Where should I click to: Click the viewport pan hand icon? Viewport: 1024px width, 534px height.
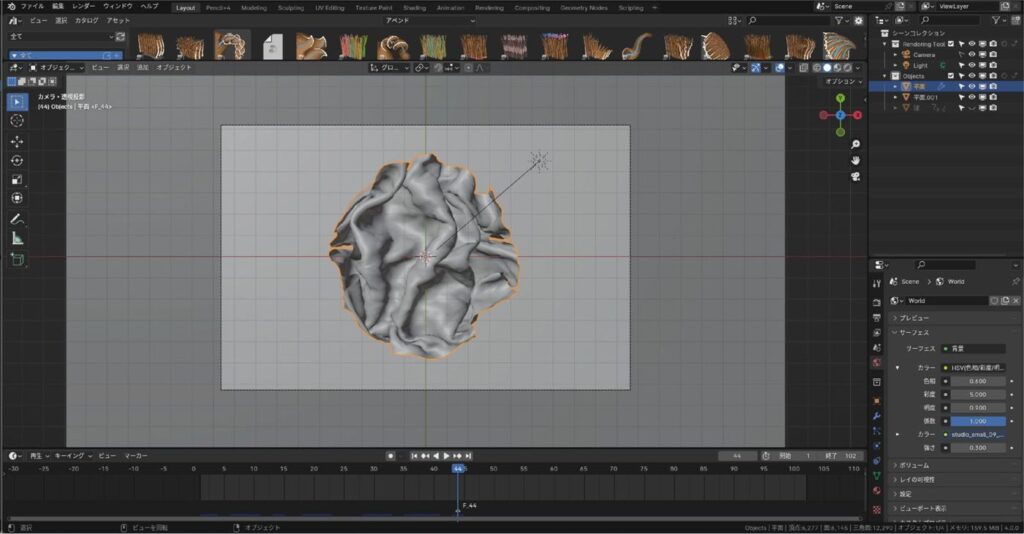pos(856,161)
